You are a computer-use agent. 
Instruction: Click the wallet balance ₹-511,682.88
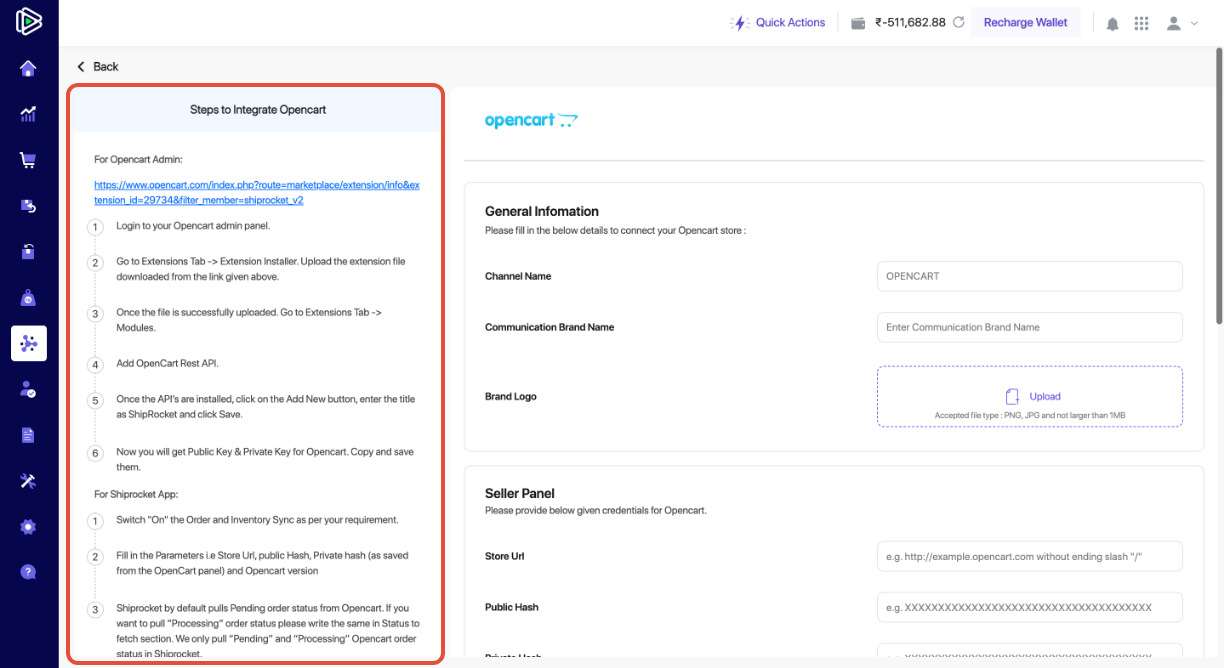[x=910, y=22]
